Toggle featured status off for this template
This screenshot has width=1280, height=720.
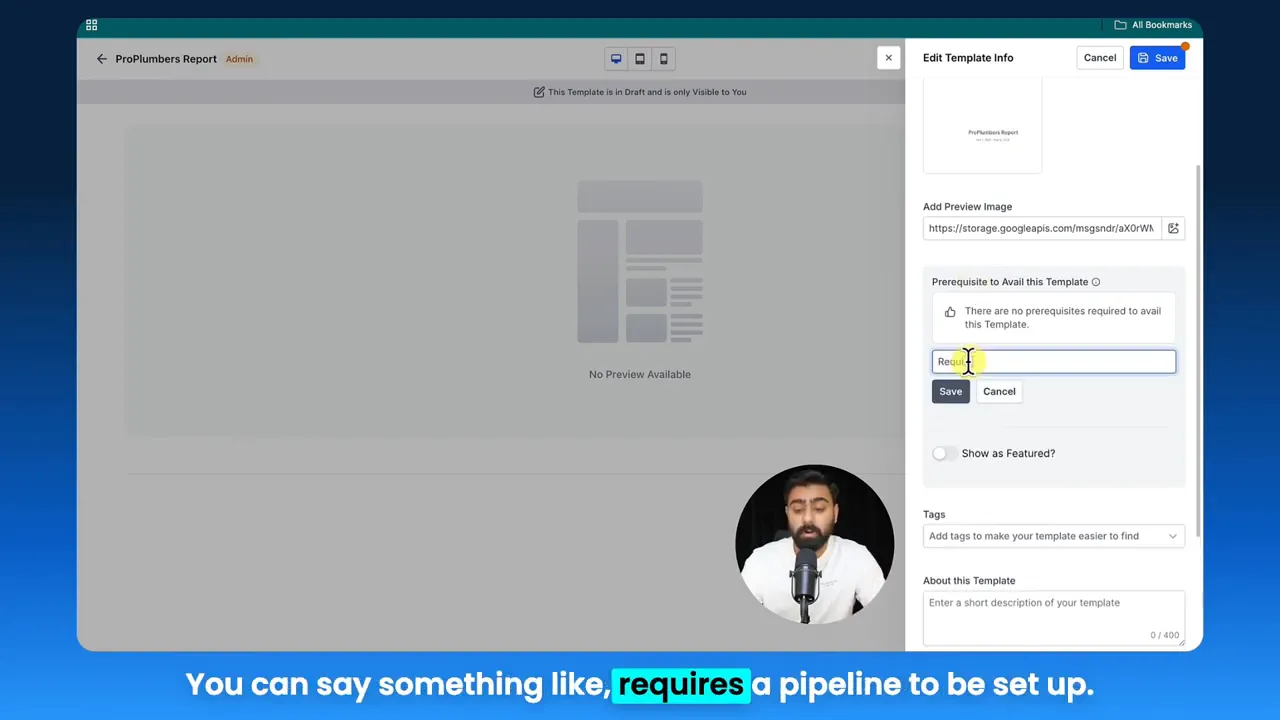[940, 453]
